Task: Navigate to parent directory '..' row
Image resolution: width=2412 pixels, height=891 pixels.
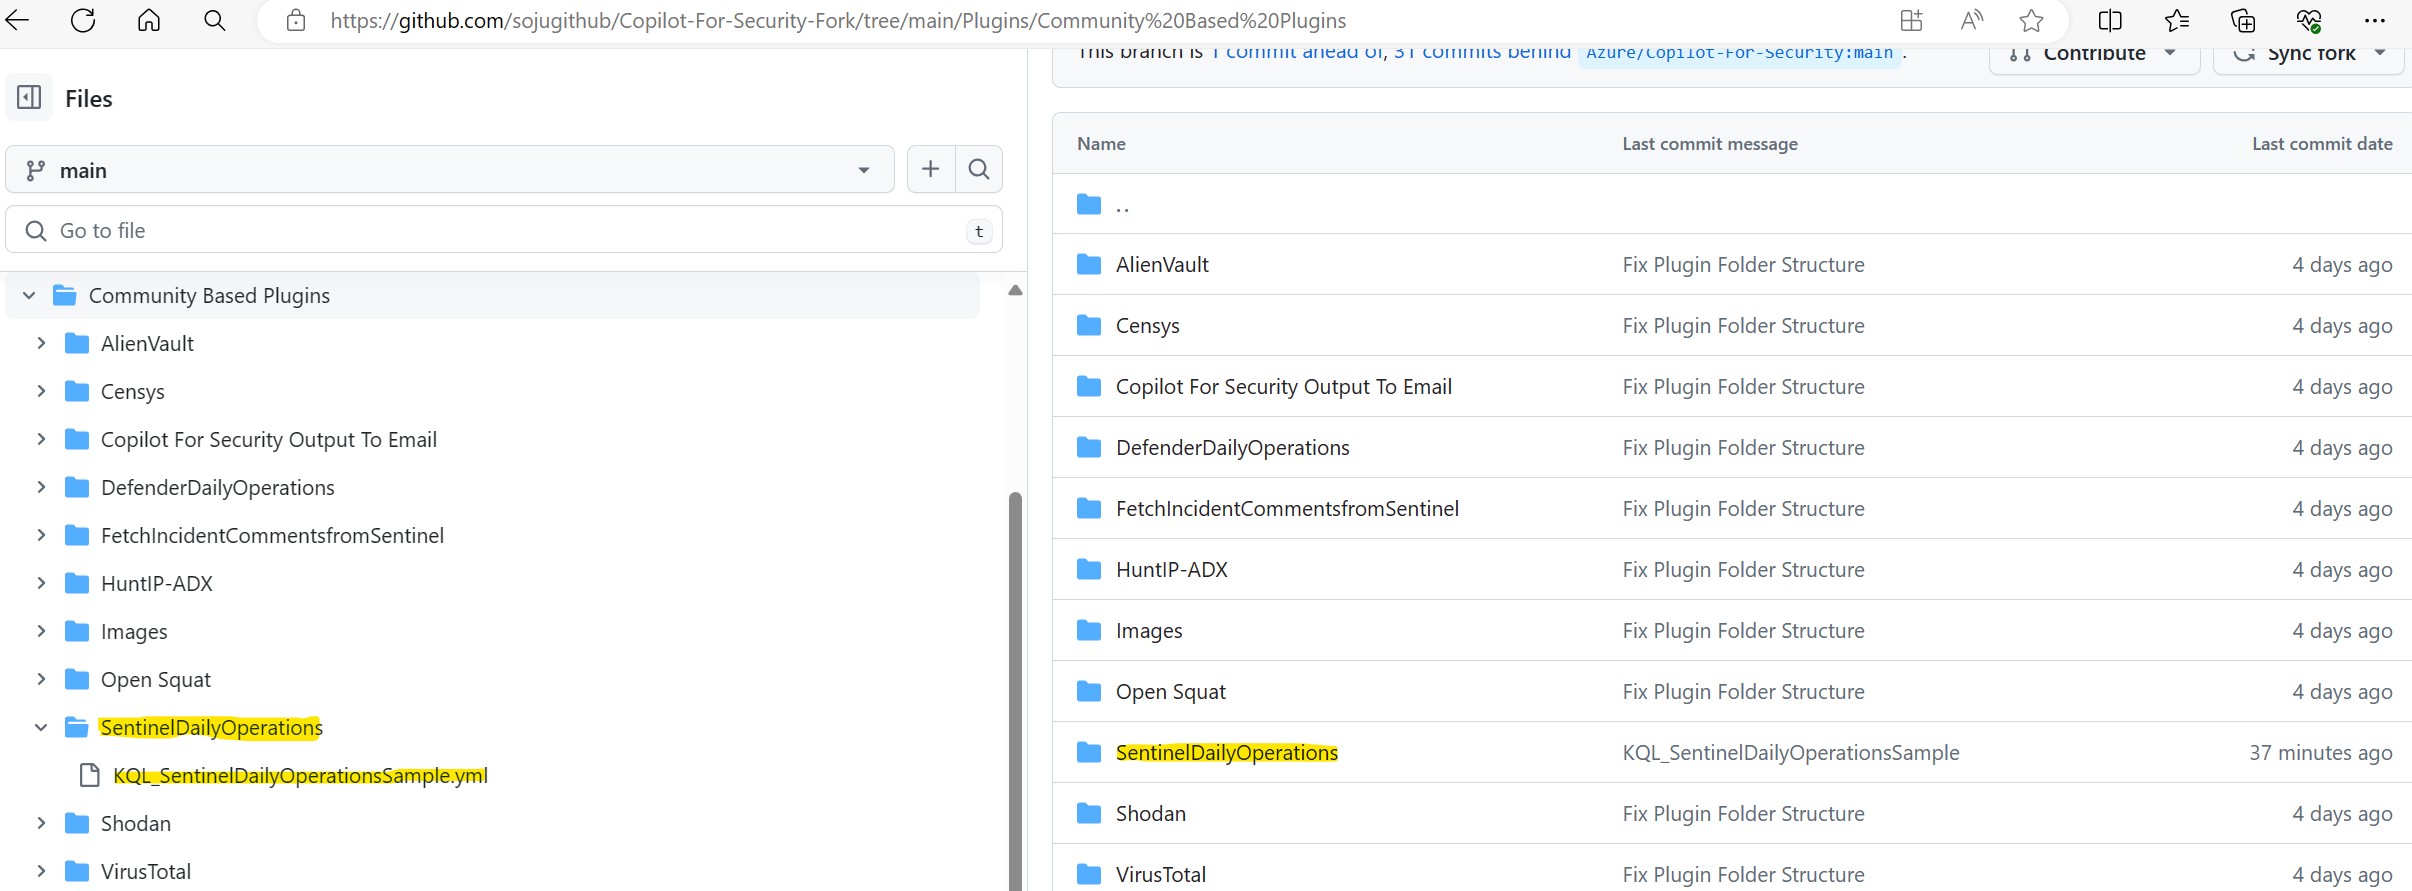Action: 1122,205
